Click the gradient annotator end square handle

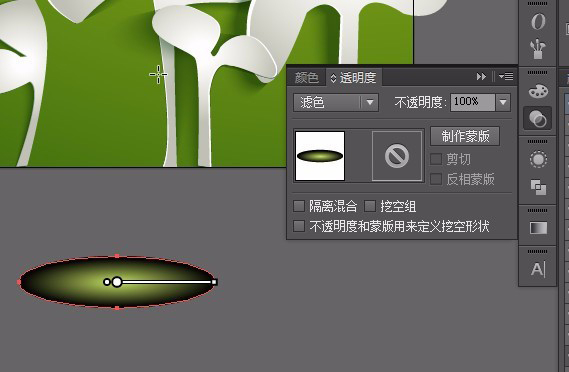[x=214, y=282]
